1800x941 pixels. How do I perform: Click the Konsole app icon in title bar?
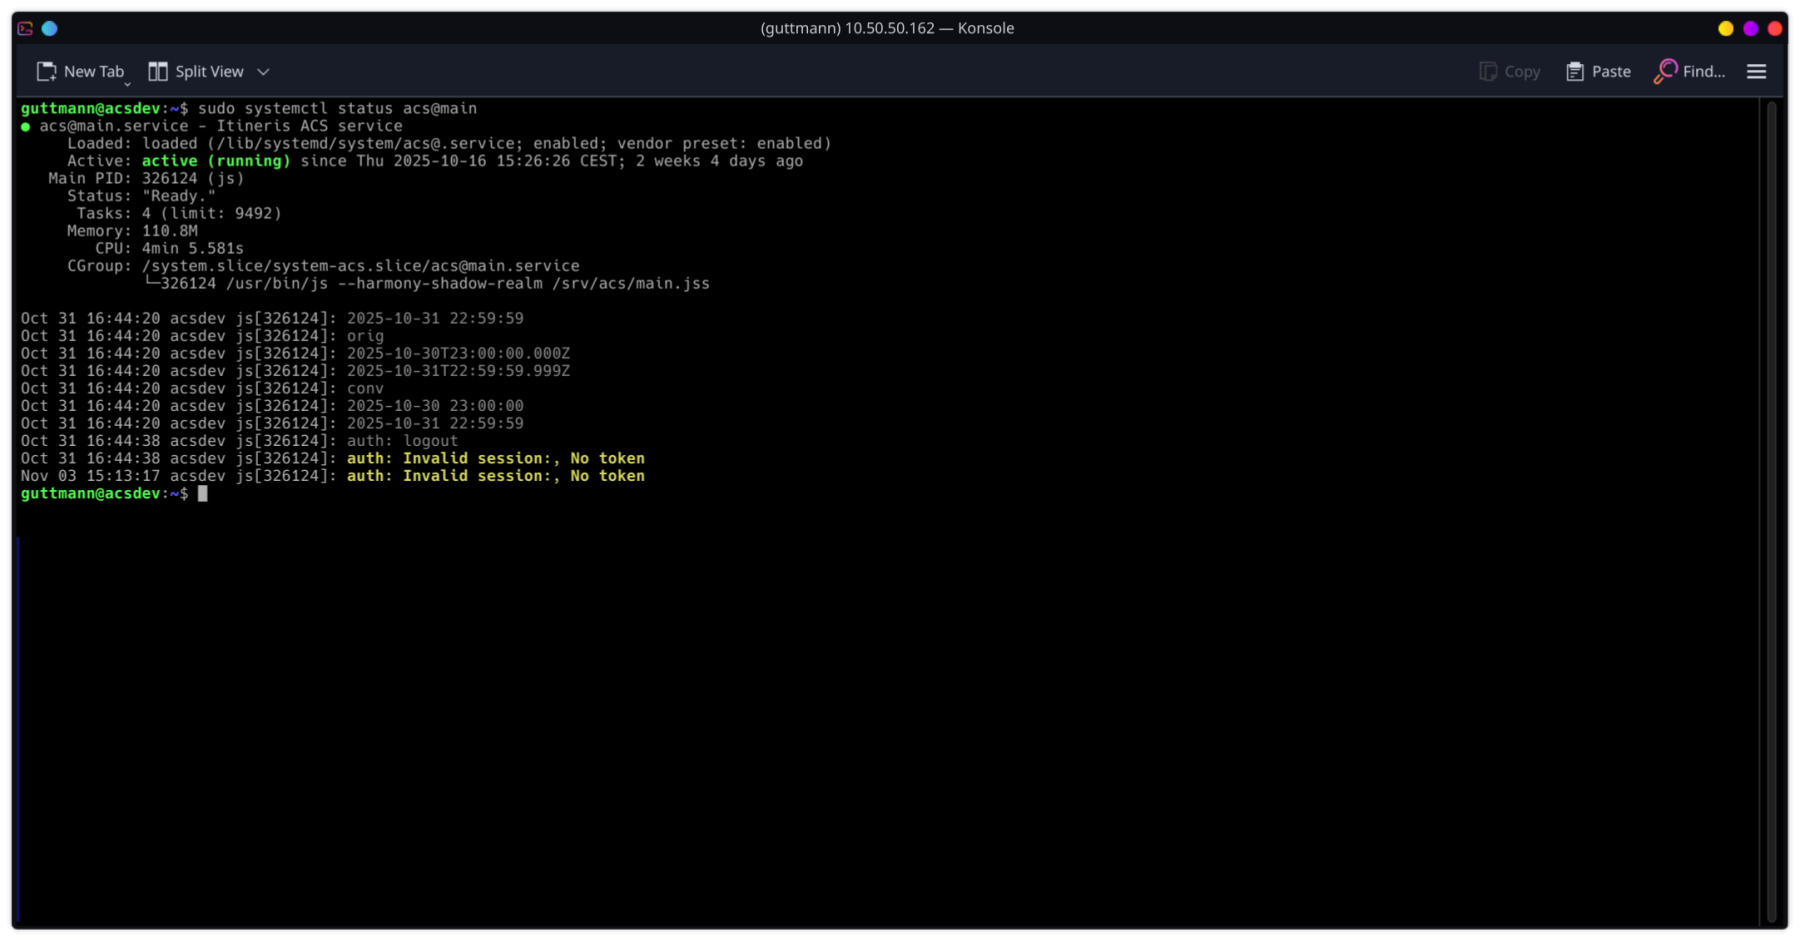(x=25, y=28)
